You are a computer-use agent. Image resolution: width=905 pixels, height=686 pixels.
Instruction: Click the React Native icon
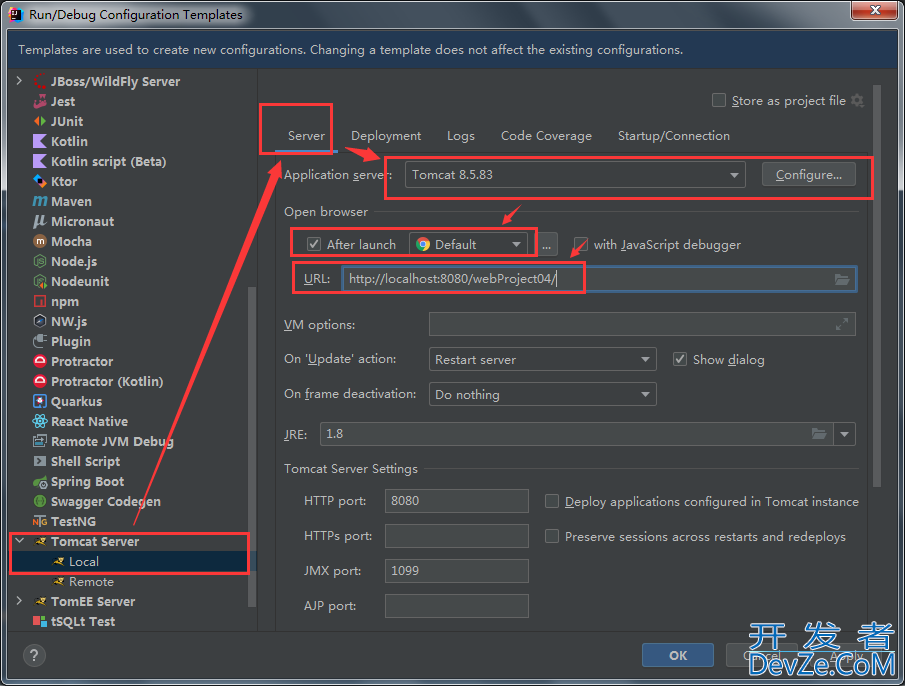click(x=40, y=421)
